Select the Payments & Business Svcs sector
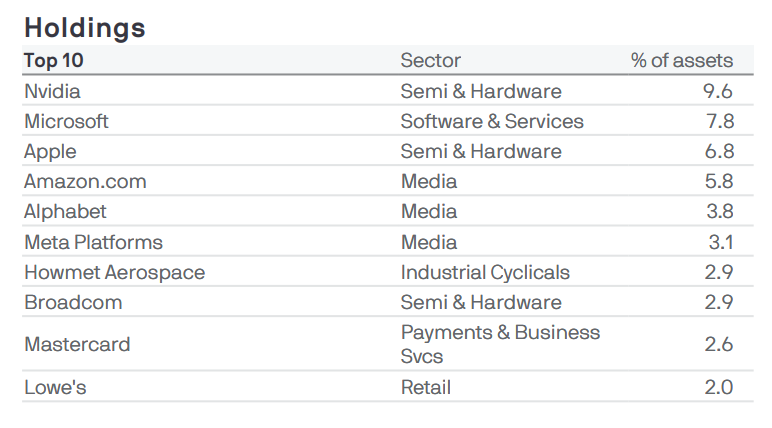This screenshot has width=772, height=428. coord(500,344)
